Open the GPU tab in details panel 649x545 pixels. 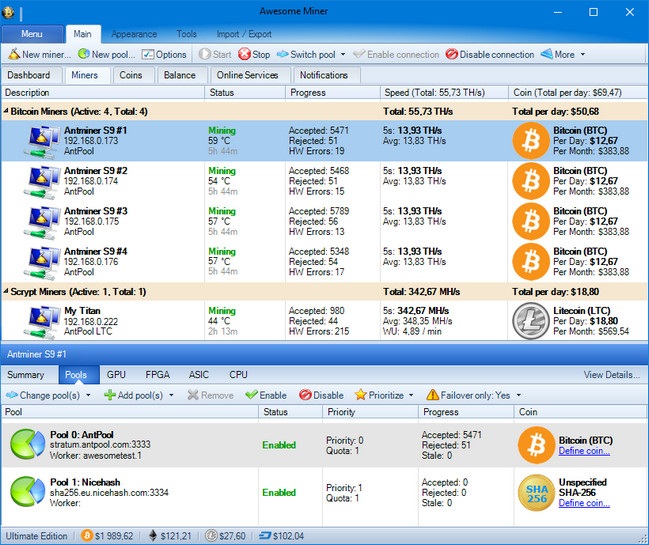[116, 375]
